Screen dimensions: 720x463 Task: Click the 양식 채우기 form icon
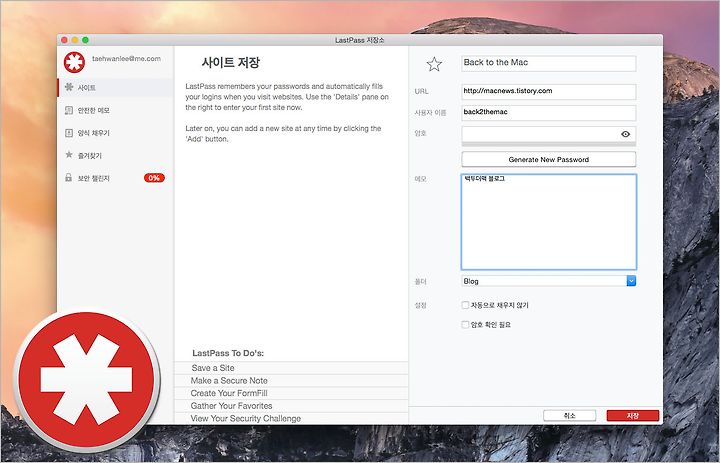(69, 133)
